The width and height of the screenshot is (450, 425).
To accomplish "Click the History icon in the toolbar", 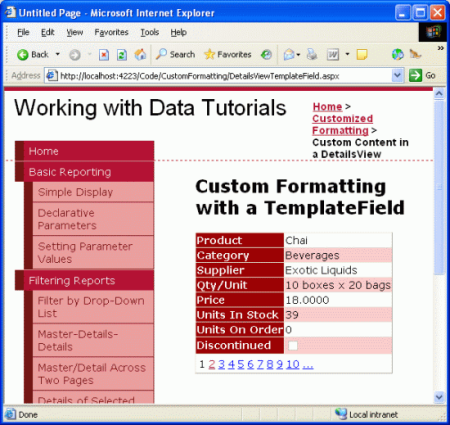I will 266,54.
